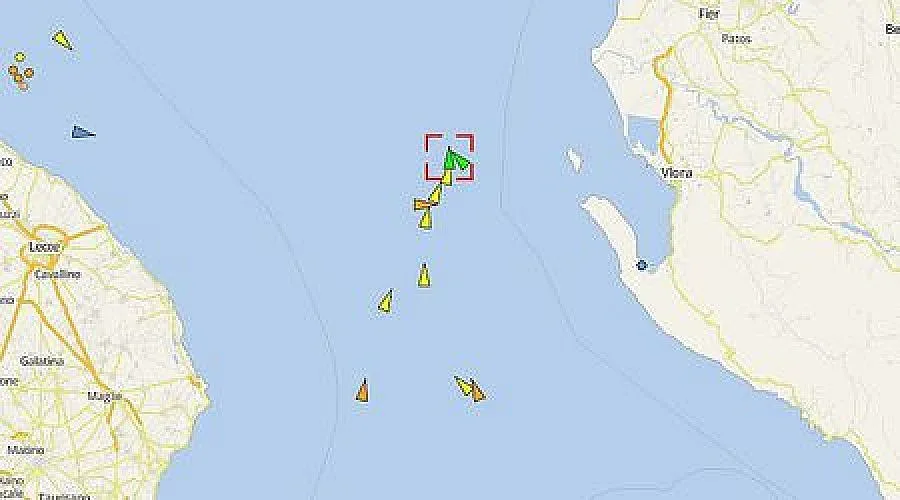900x500 pixels.
Task: Click the Maglie town label
Action: tap(104, 396)
